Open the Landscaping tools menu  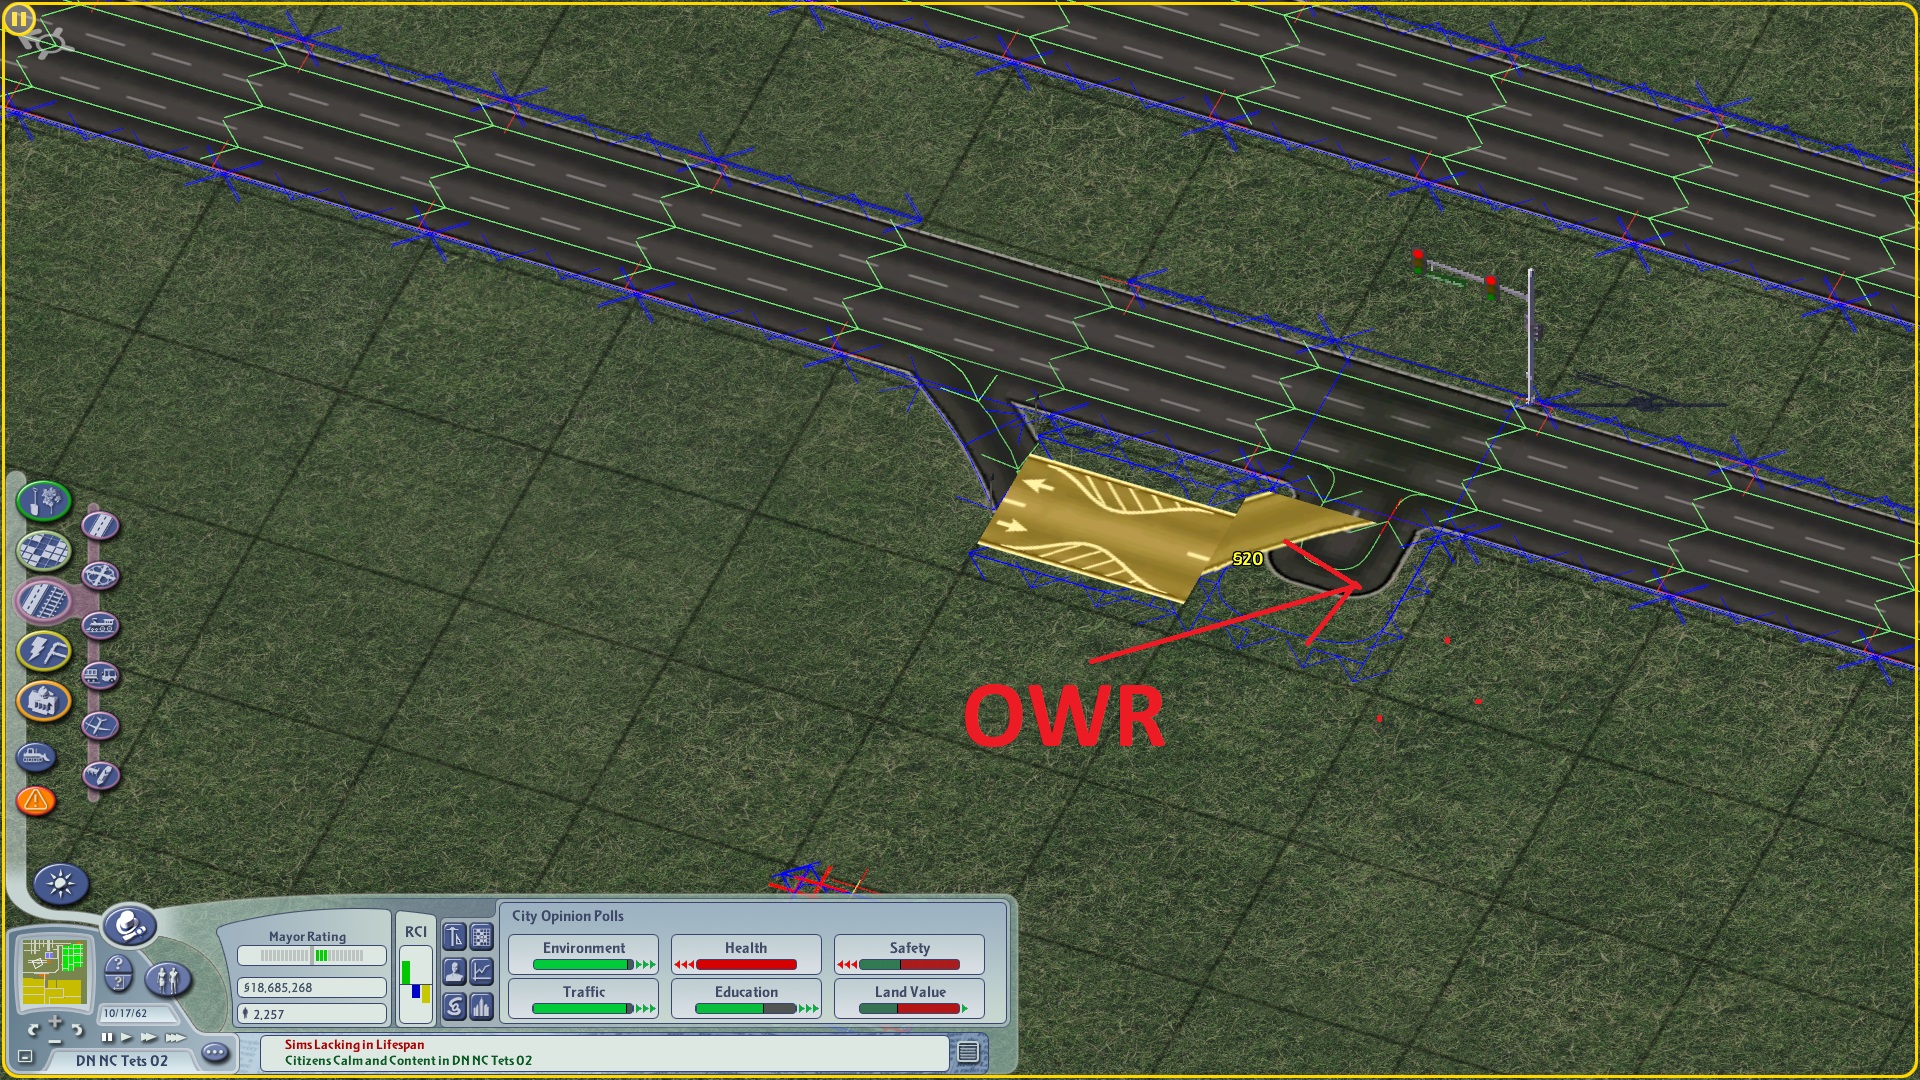(x=44, y=500)
